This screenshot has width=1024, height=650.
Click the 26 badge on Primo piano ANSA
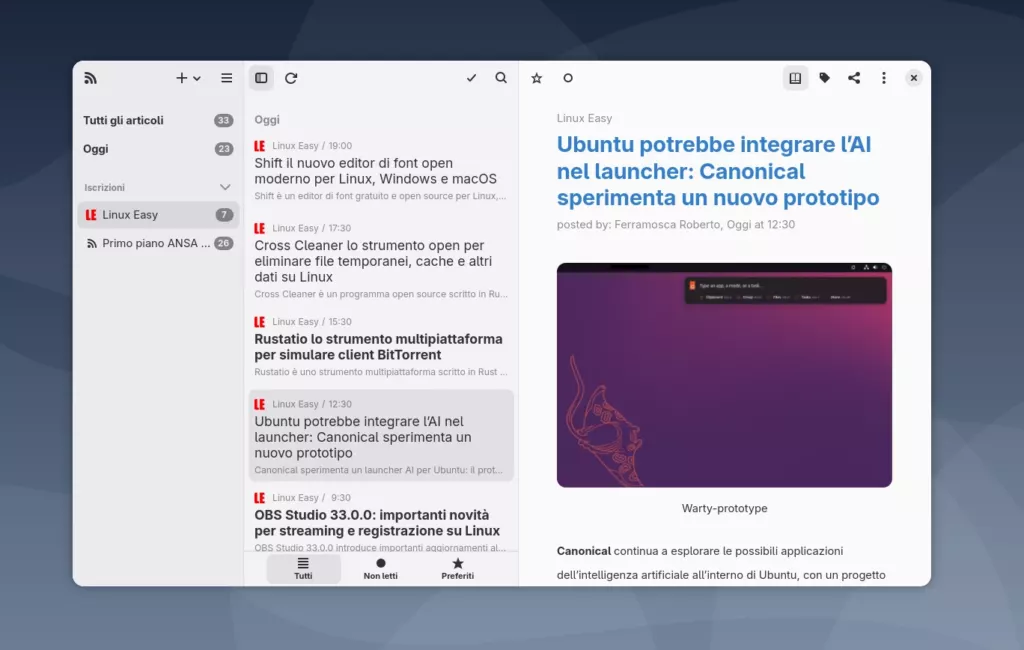pos(223,243)
